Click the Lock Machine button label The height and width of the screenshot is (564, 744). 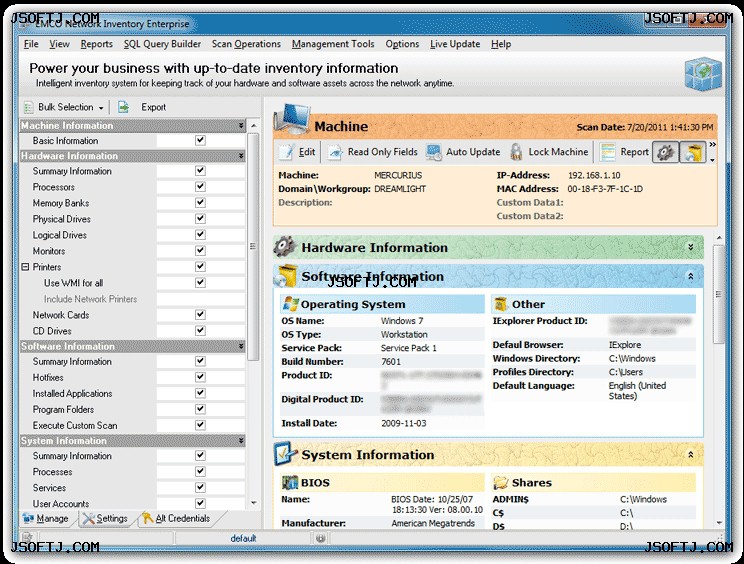pos(558,152)
